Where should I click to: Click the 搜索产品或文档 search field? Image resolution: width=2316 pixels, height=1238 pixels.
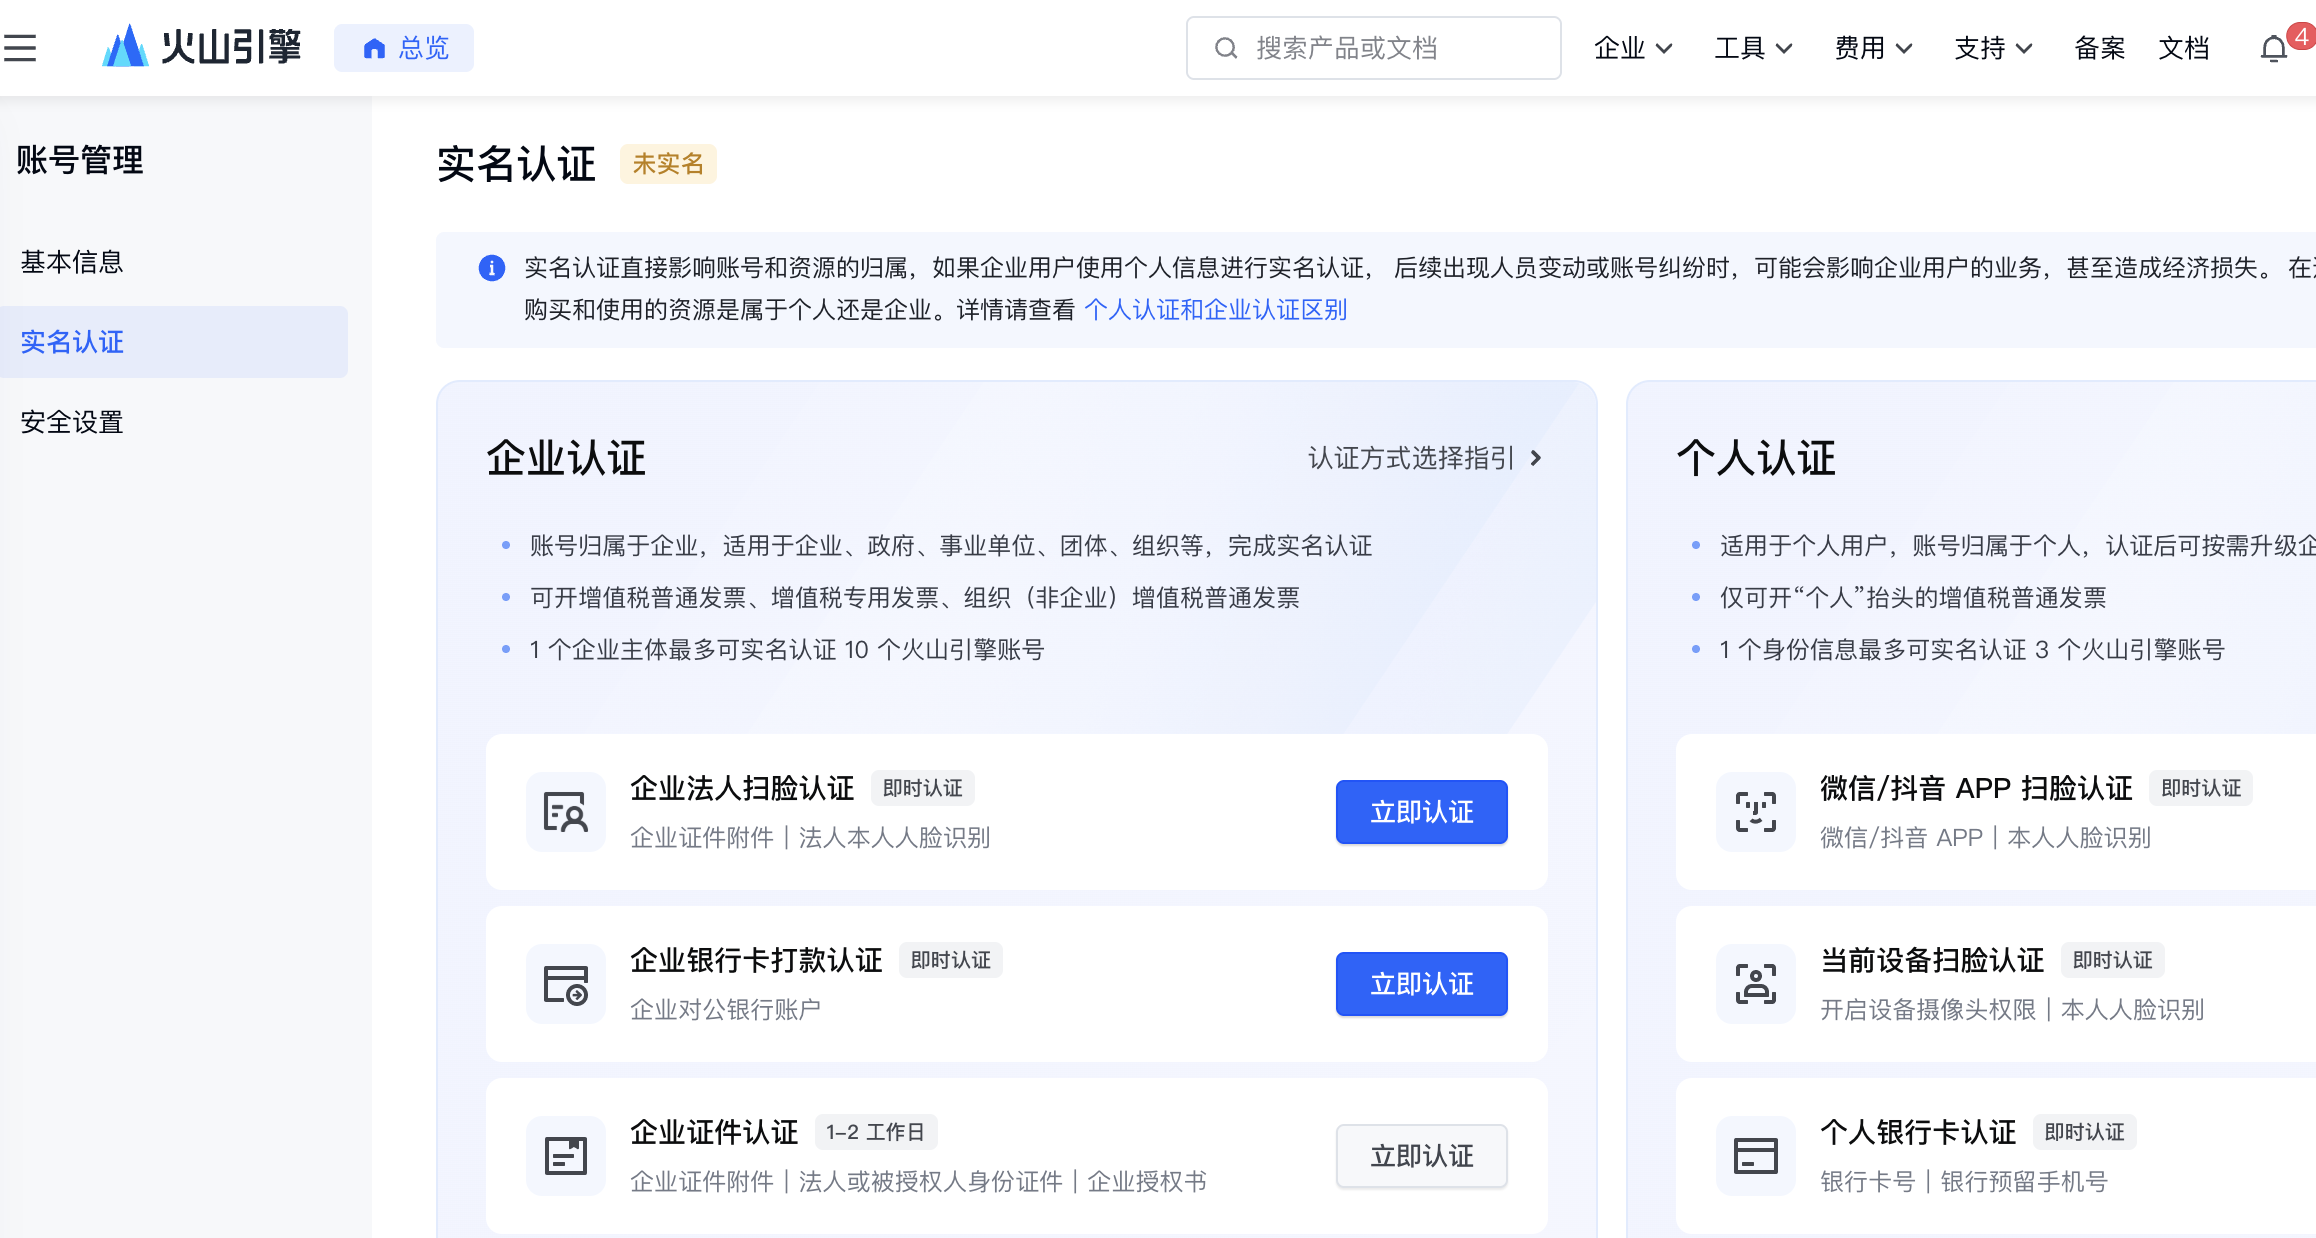coord(1373,48)
